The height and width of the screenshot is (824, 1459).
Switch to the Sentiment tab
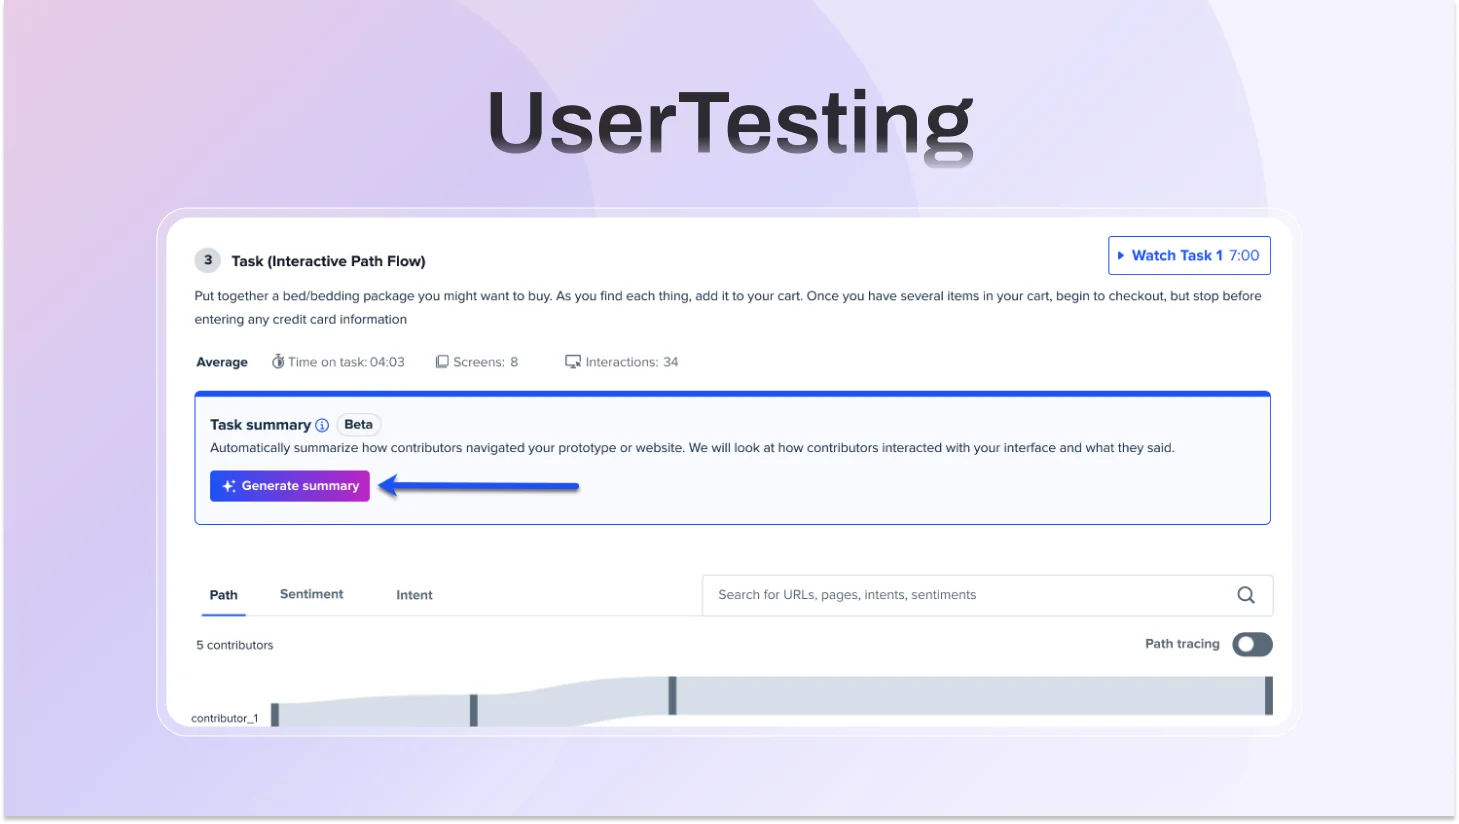311,594
